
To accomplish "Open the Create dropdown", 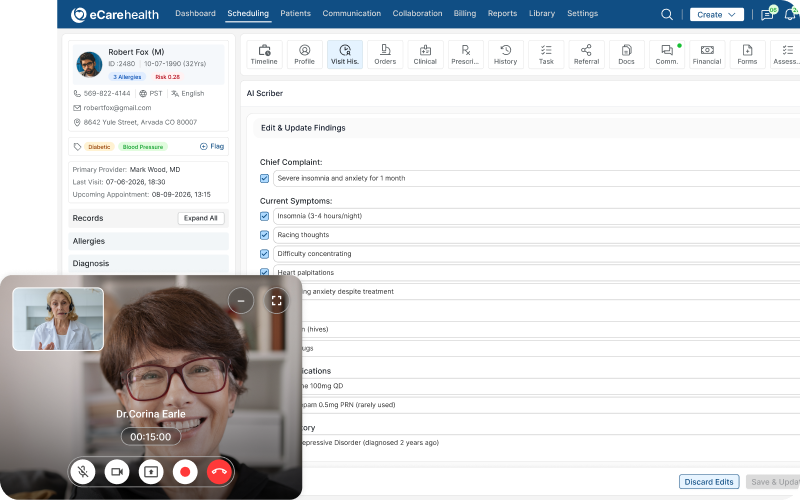I will [x=717, y=15].
